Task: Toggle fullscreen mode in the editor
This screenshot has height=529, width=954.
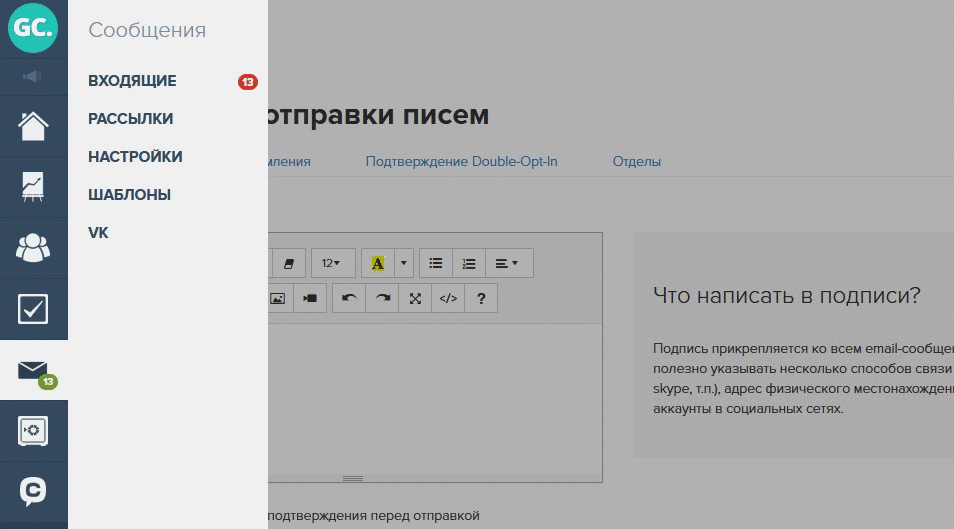Action: pos(415,298)
